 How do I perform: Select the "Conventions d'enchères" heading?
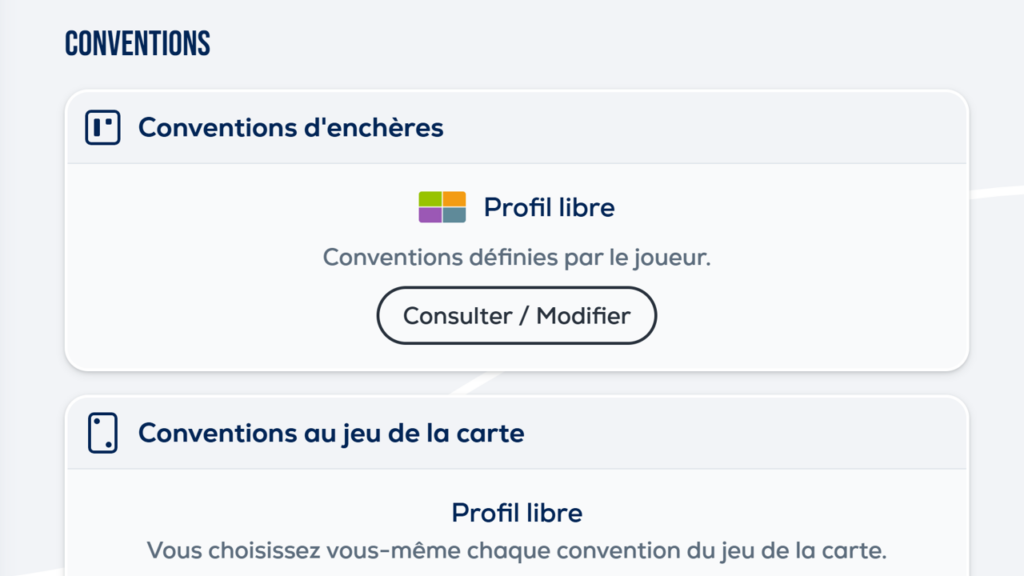coord(290,127)
